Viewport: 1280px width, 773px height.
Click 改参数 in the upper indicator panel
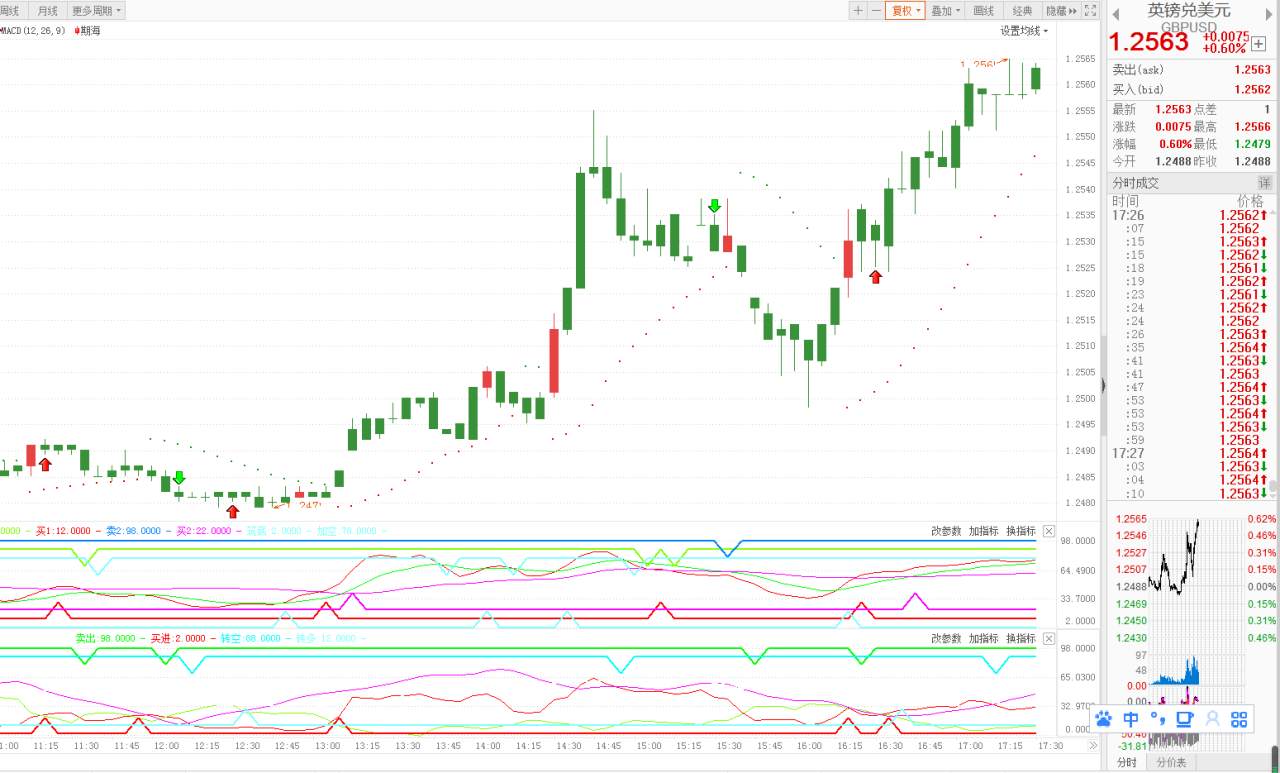pyautogui.click(x=946, y=531)
